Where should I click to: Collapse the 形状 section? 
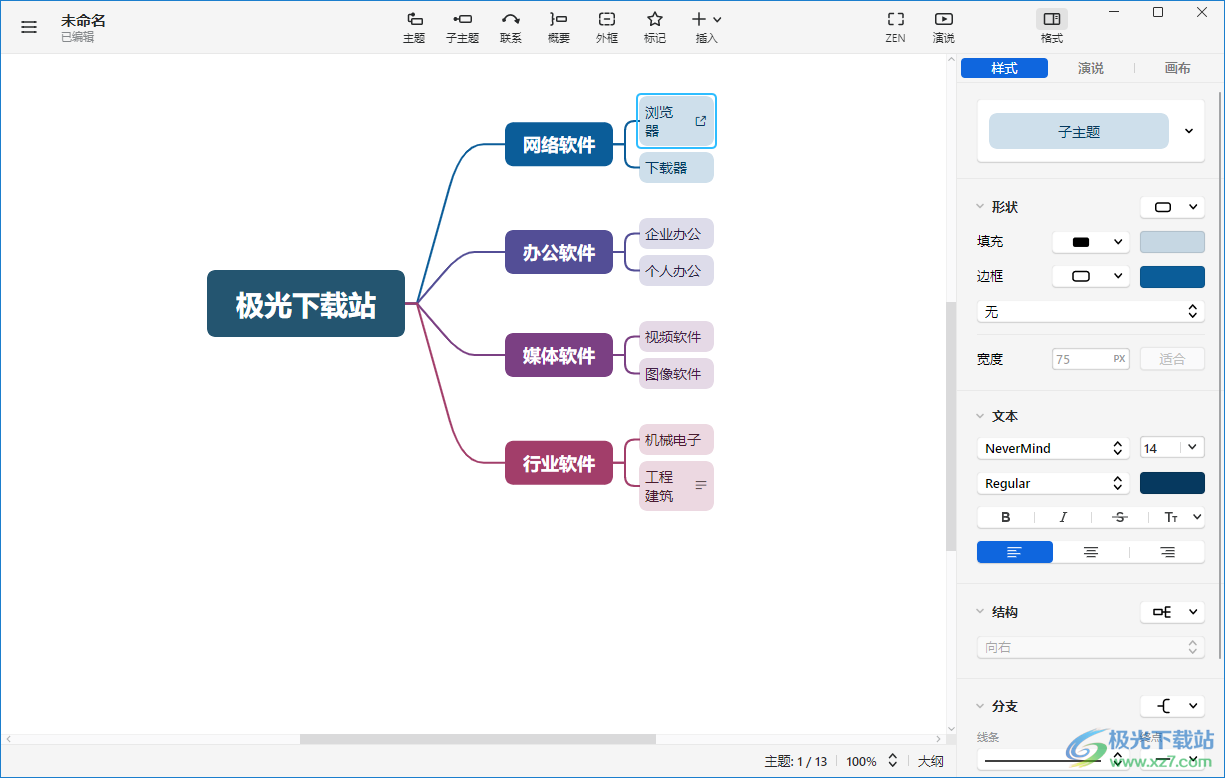point(980,207)
